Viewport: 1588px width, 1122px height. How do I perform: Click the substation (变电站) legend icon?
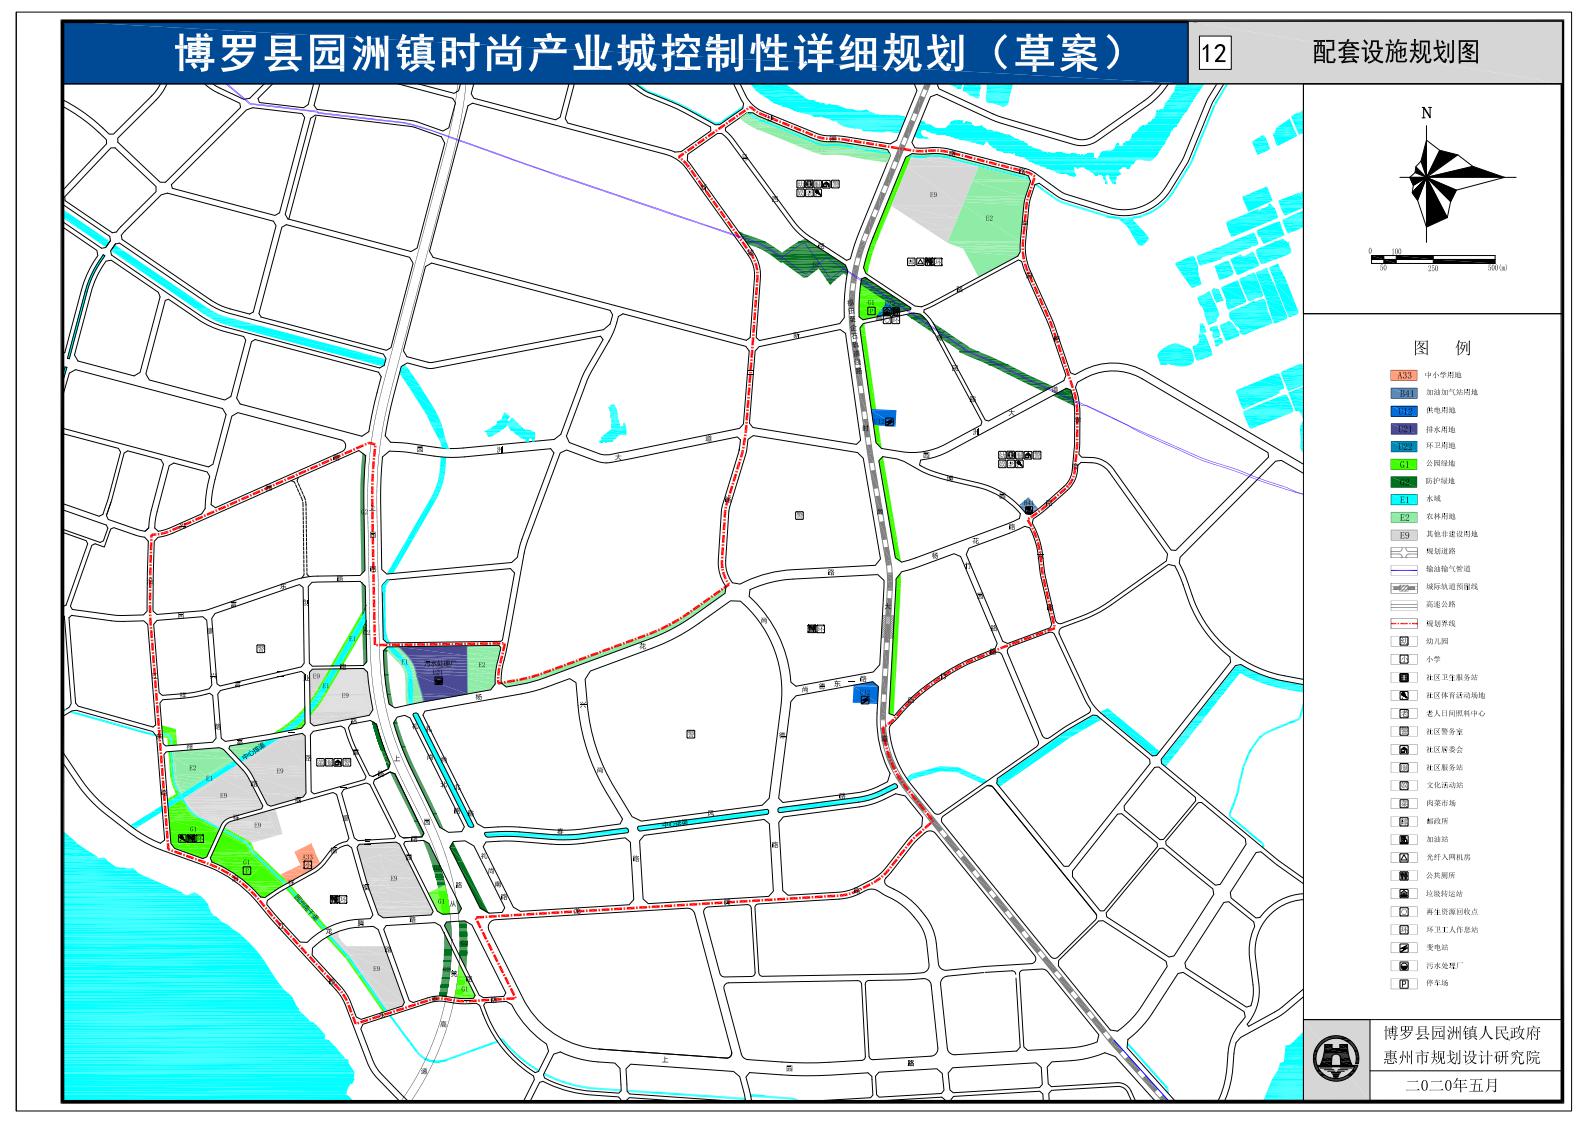click(x=1404, y=948)
